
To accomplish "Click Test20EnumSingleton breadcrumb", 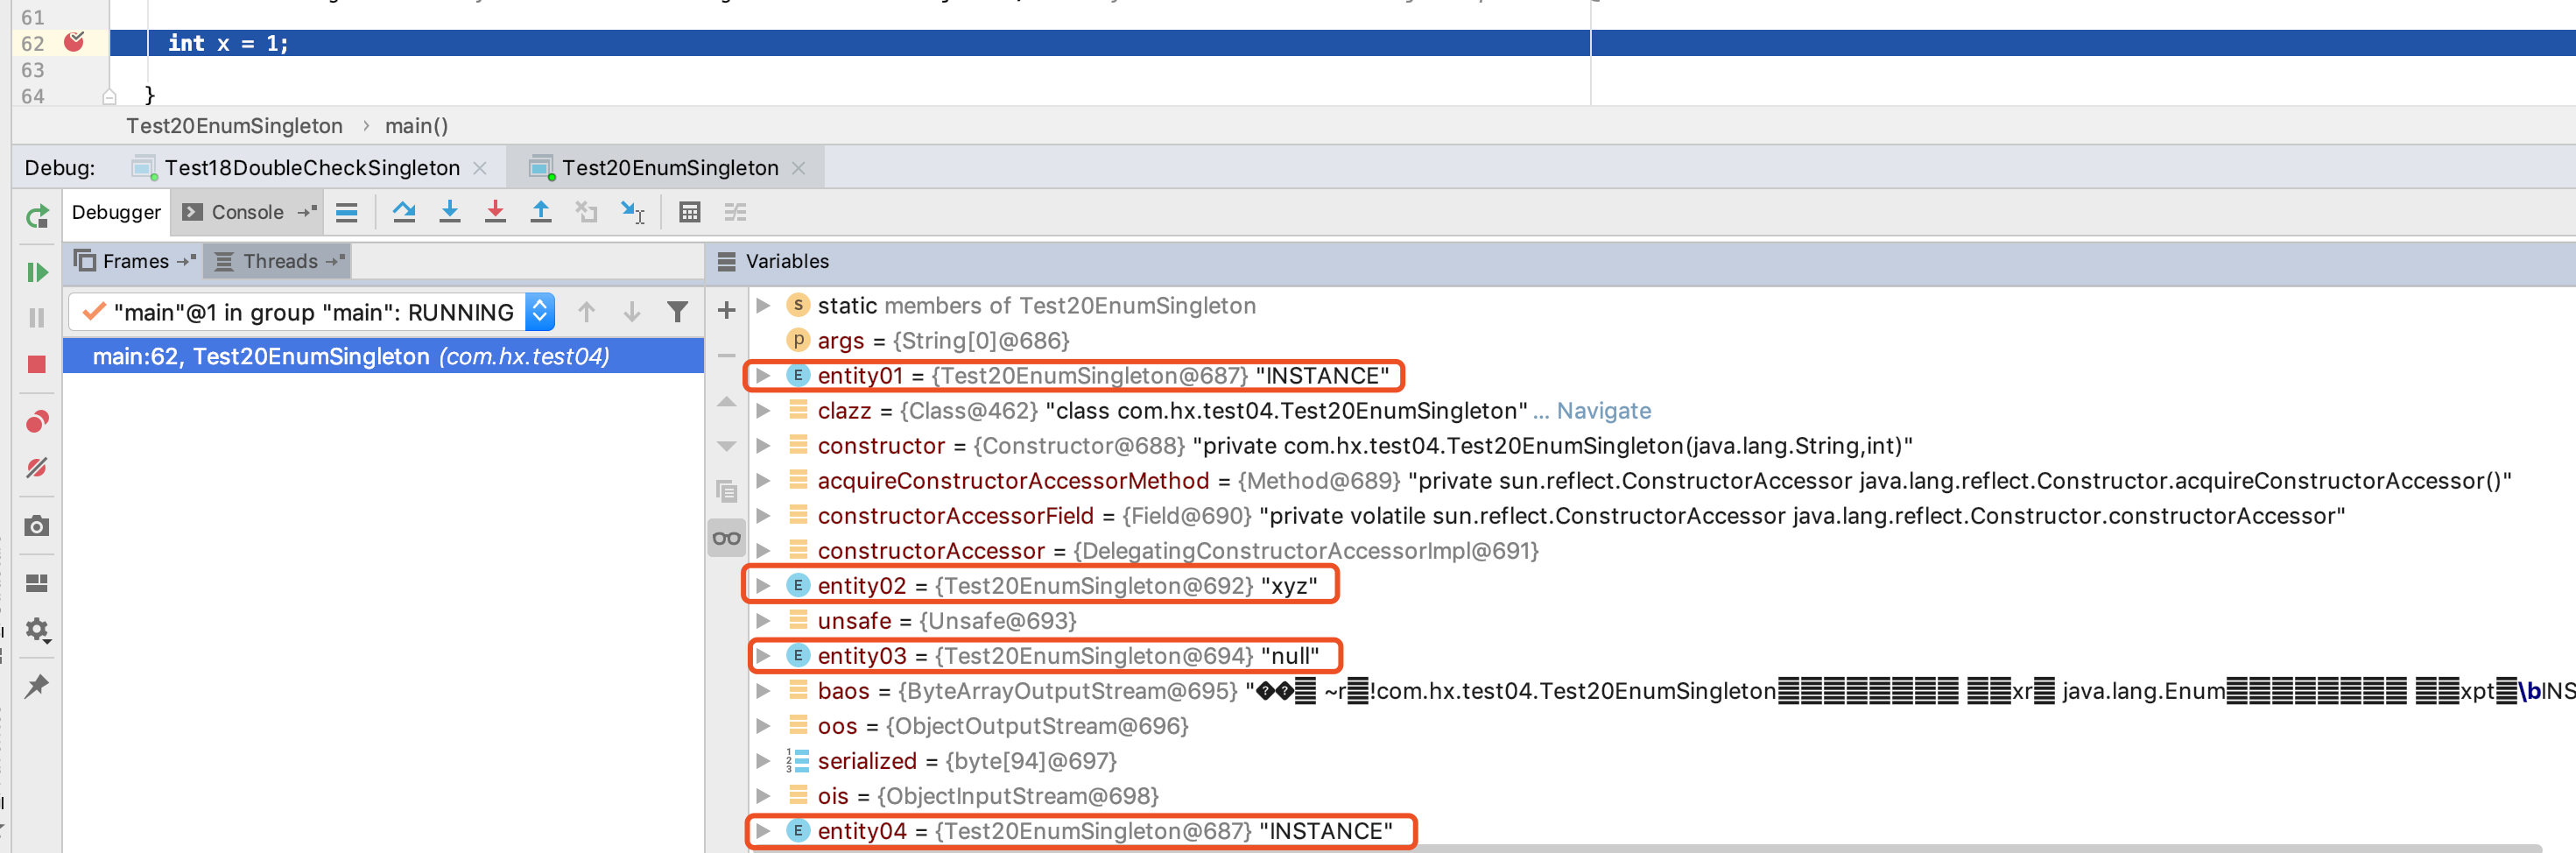I will tap(234, 126).
